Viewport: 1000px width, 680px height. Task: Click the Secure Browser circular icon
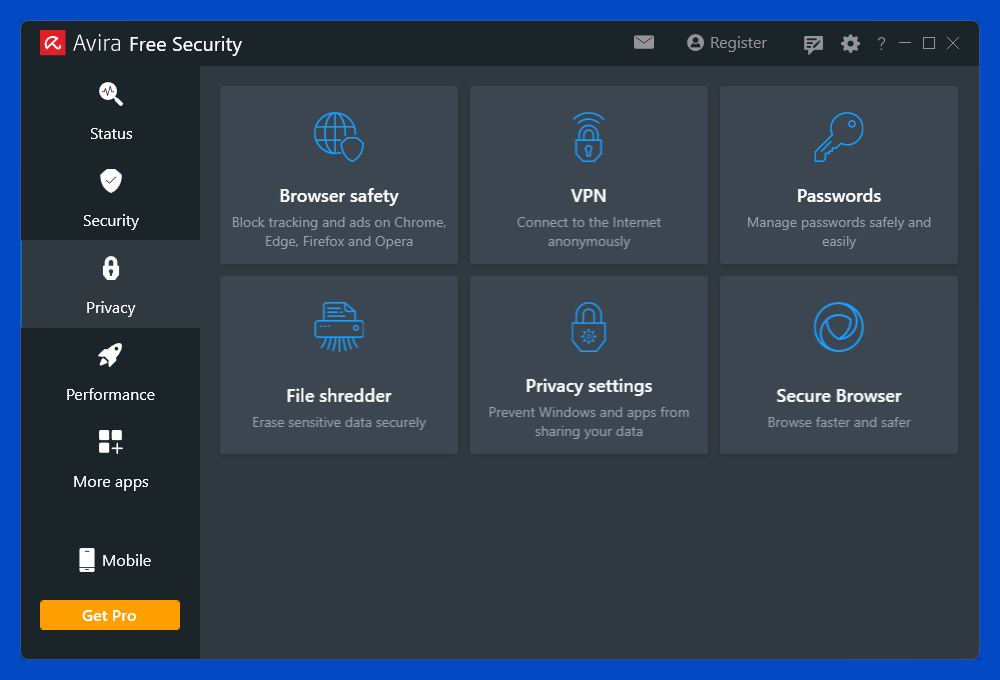click(x=839, y=327)
